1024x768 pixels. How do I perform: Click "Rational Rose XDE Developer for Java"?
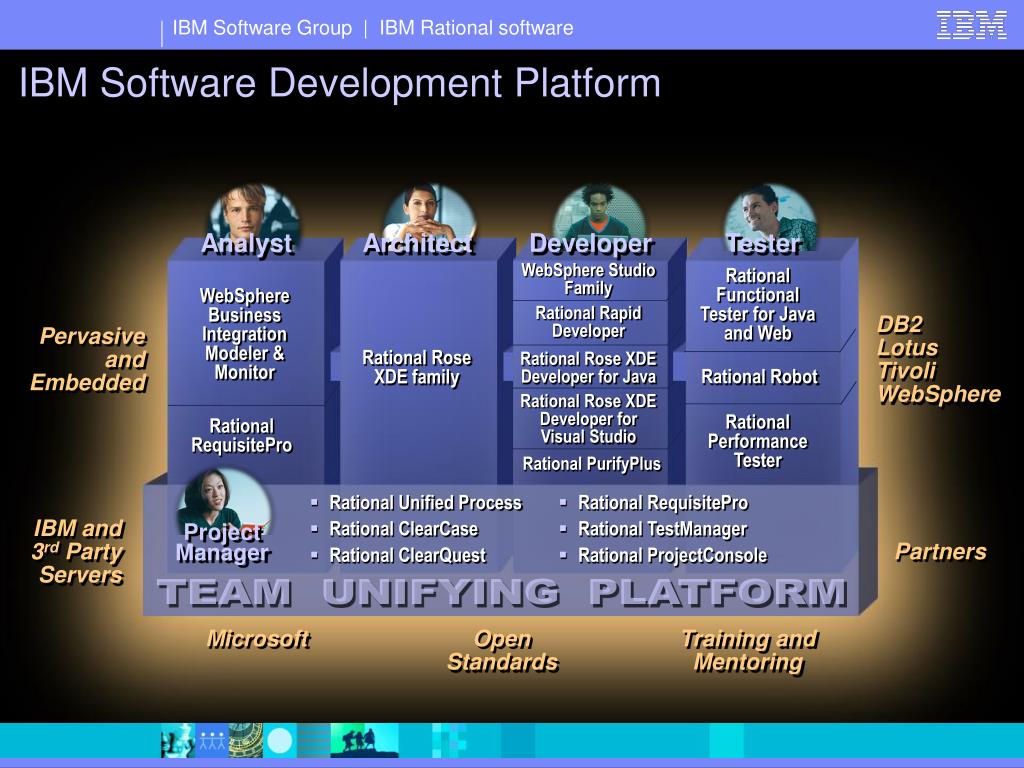point(588,368)
